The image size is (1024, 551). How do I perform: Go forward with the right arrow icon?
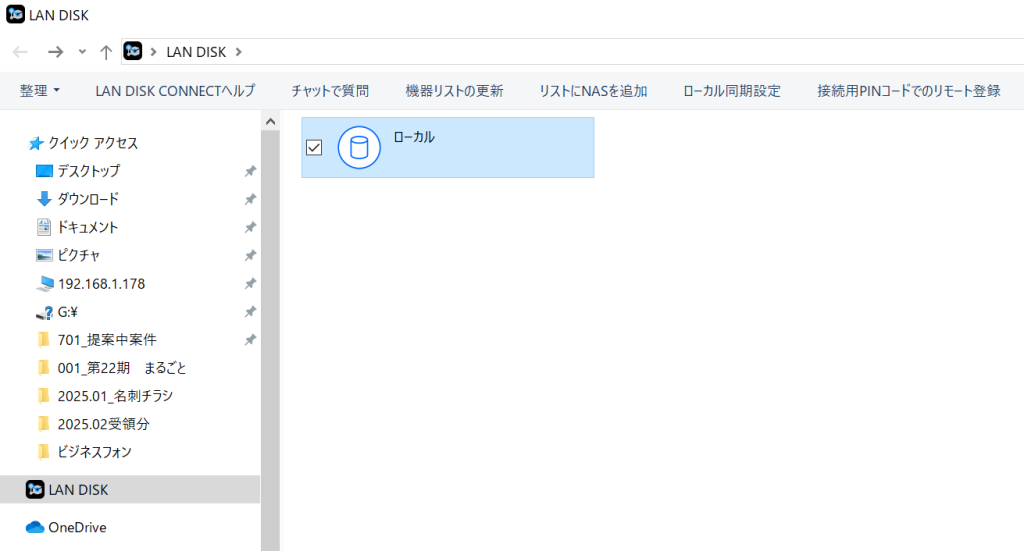[x=55, y=52]
